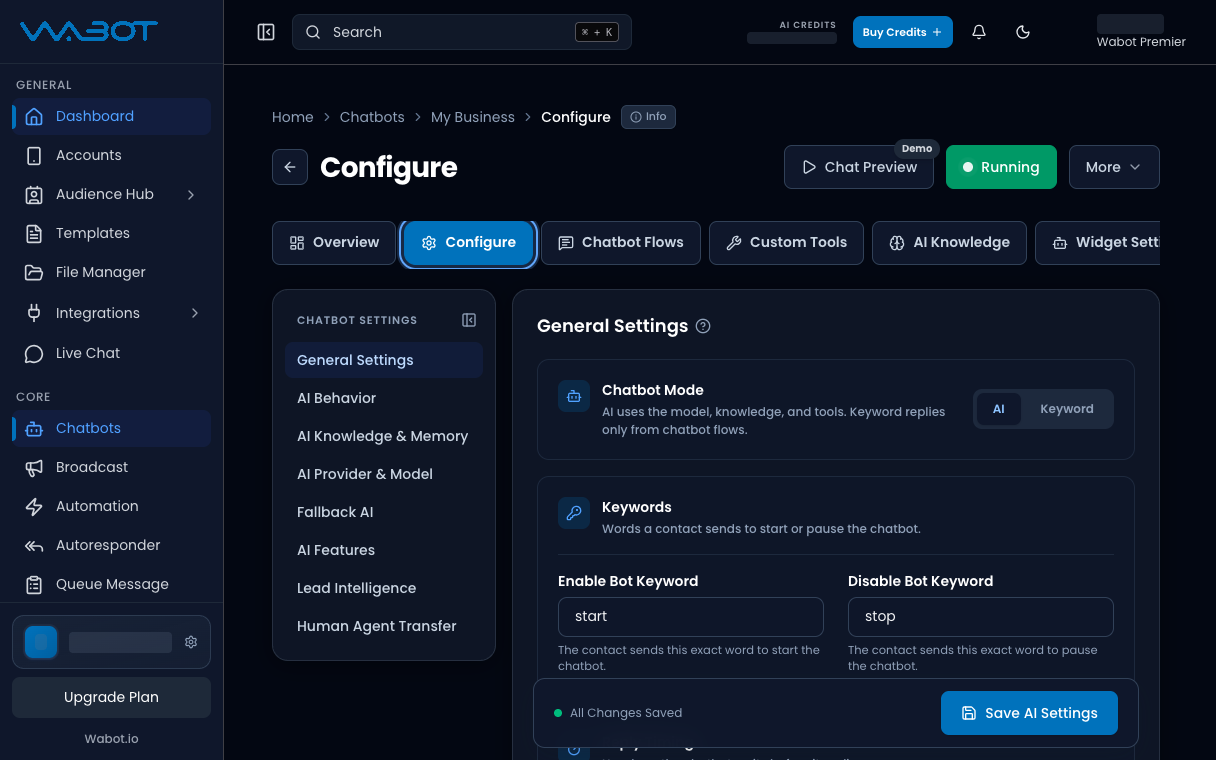Image resolution: width=1216 pixels, height=760 pixels.
Task: Click the Broadcast megaphone icon
Action: tap(34, 467)
